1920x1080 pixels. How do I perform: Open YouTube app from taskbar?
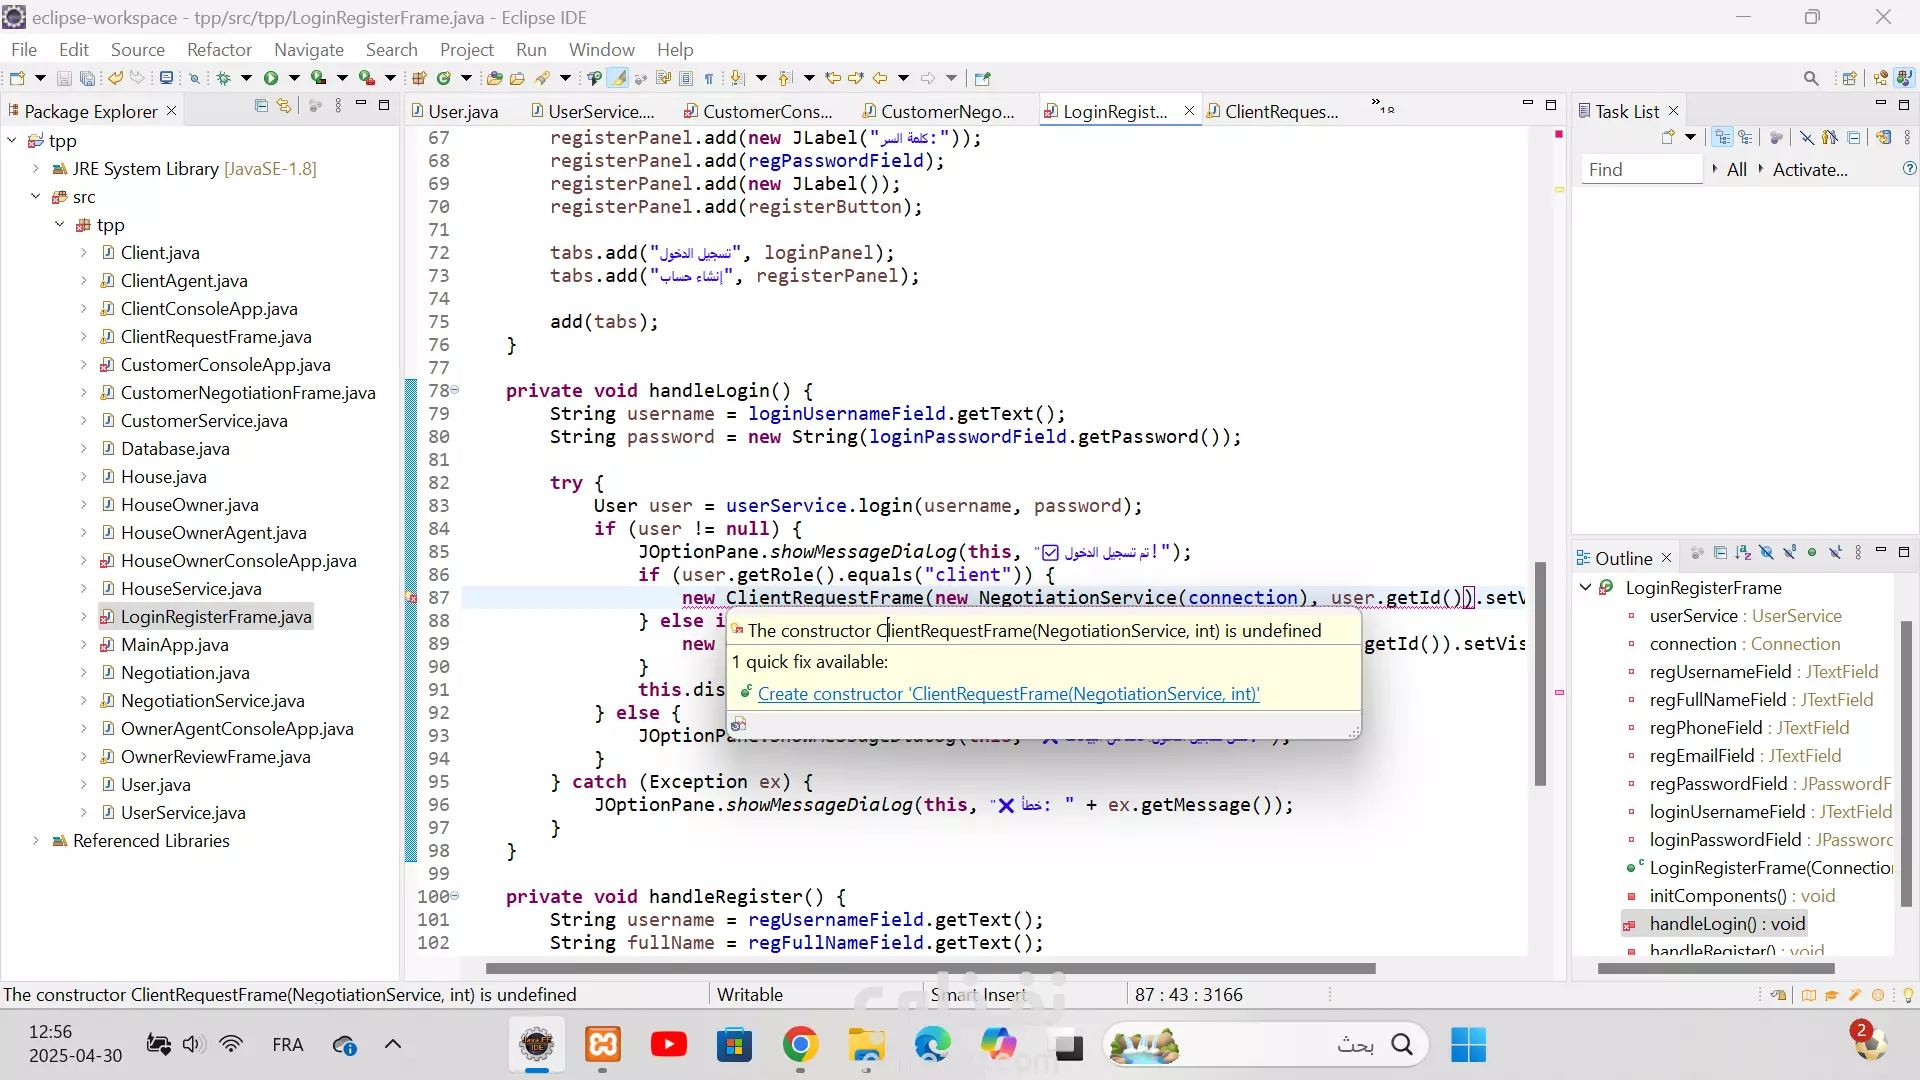click(668, 1045)
